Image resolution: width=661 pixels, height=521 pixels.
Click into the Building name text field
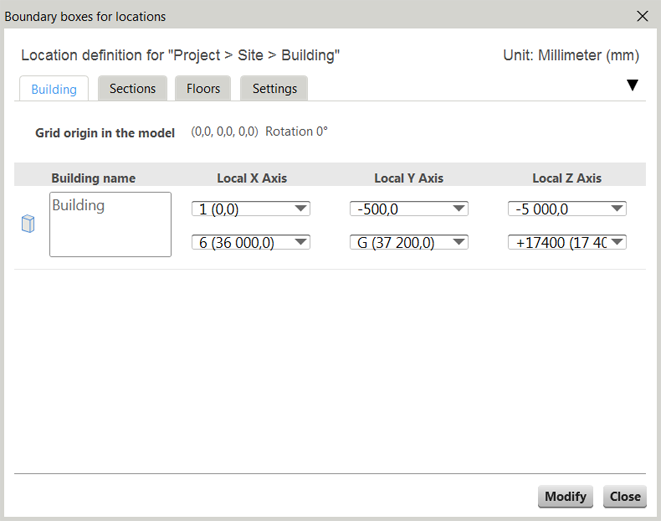tap(110, 224)
